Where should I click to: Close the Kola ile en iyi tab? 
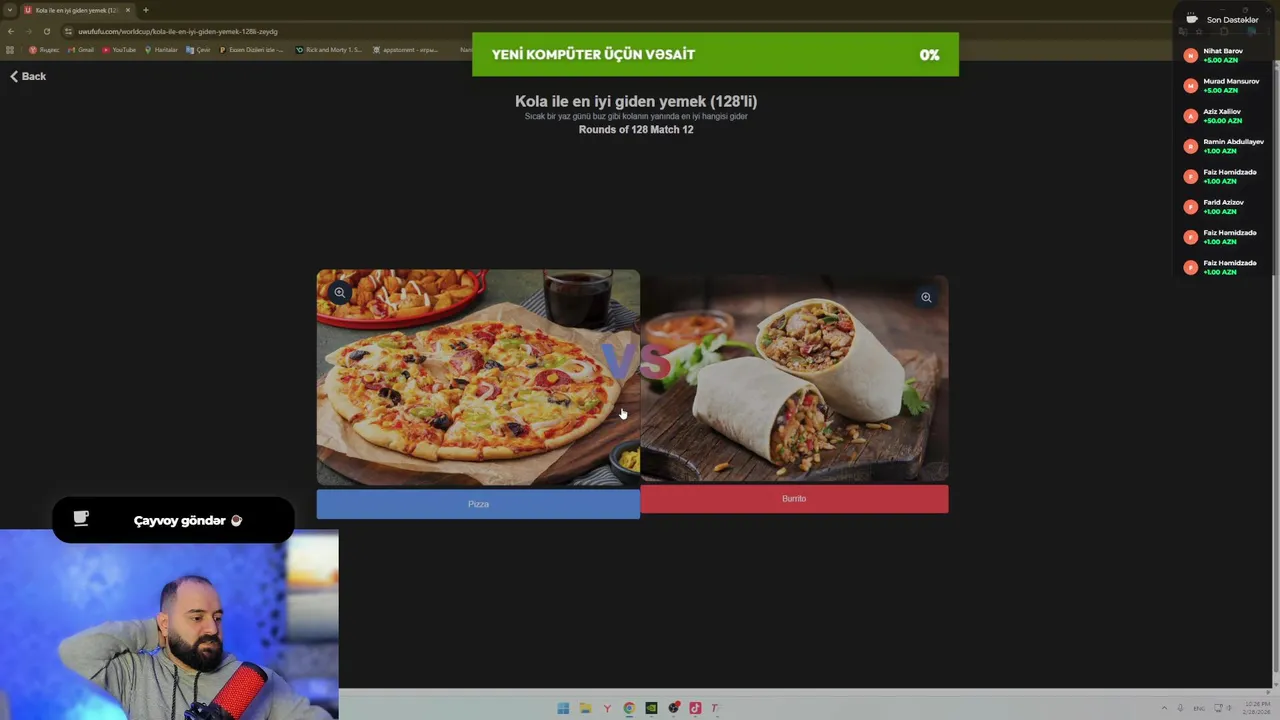click(x=128, y=10)
